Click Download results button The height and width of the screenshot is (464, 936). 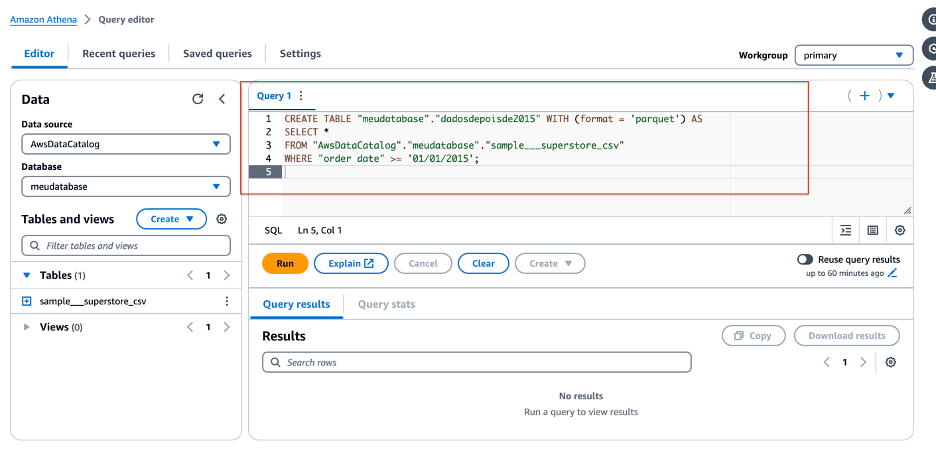click(x=847, y=336)
